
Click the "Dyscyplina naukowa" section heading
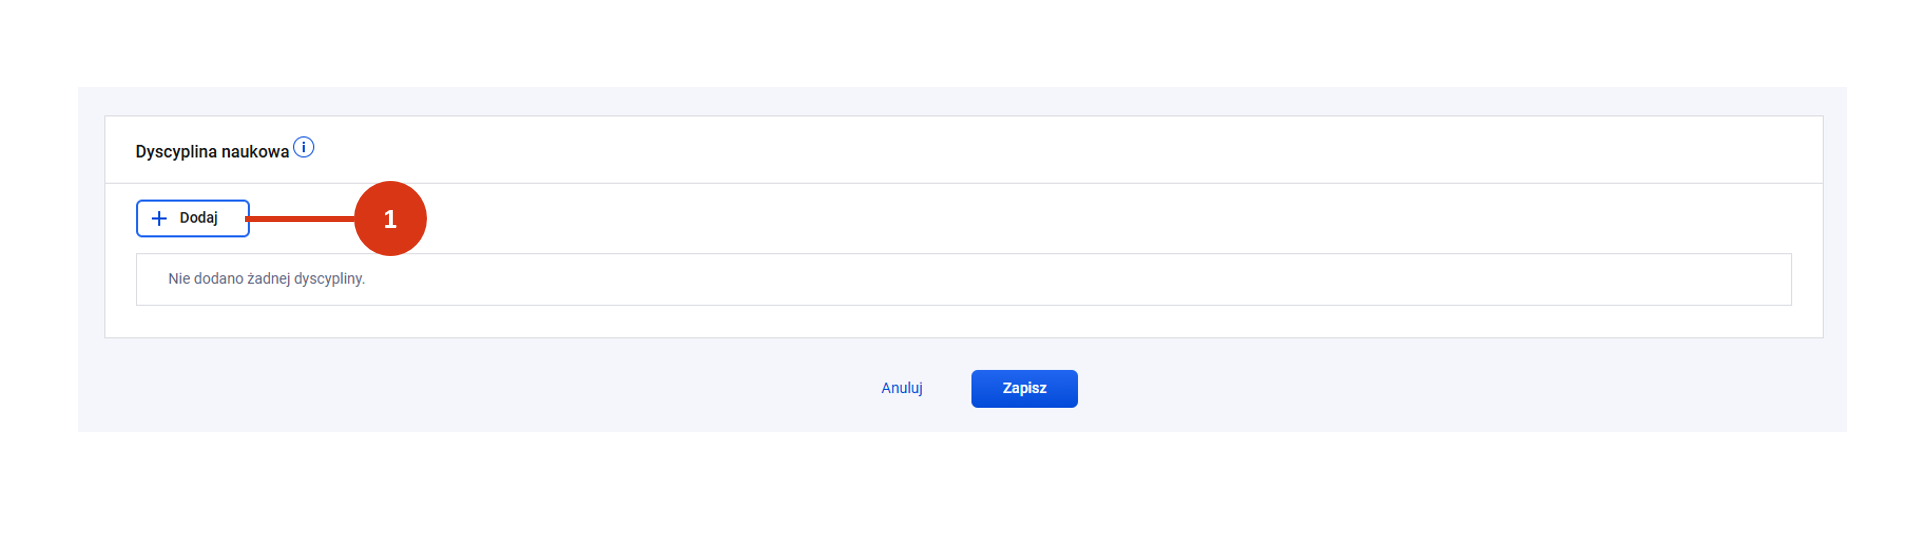tap(212, 152)
